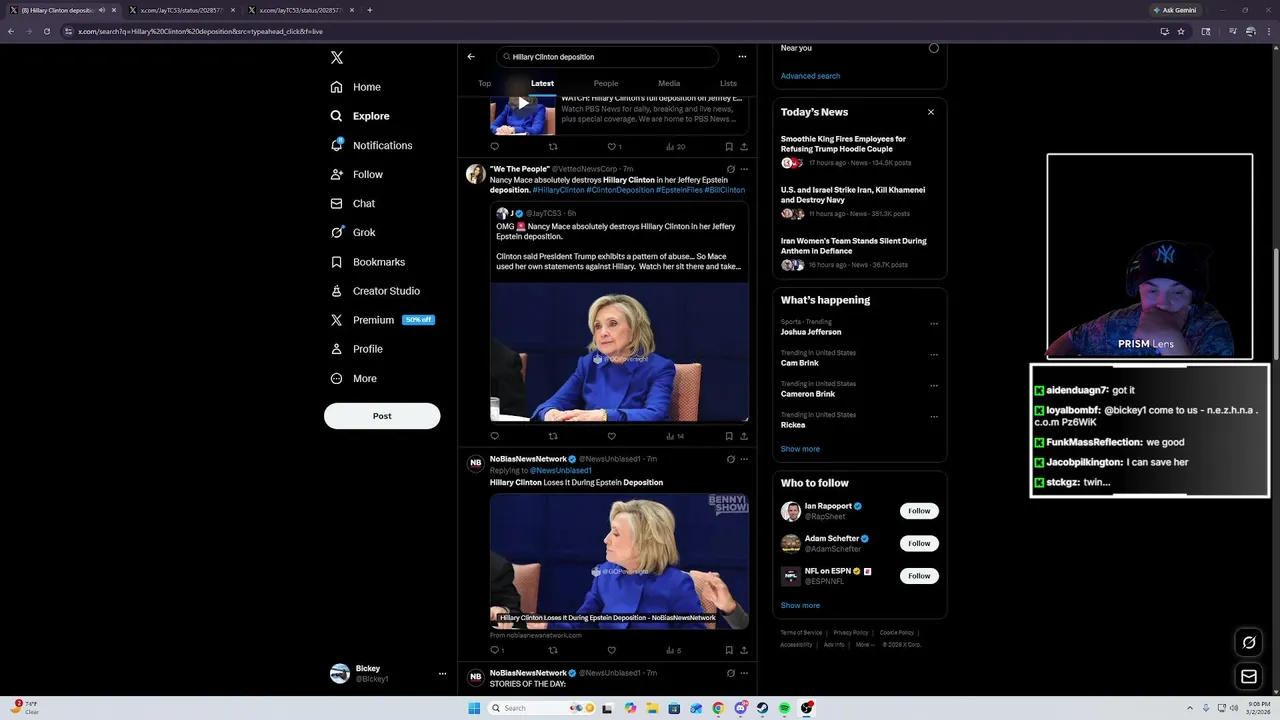Close the Today's News panel
This screenshot has height=720, width=1280.
pyautogui.click(x=931, y=112)
